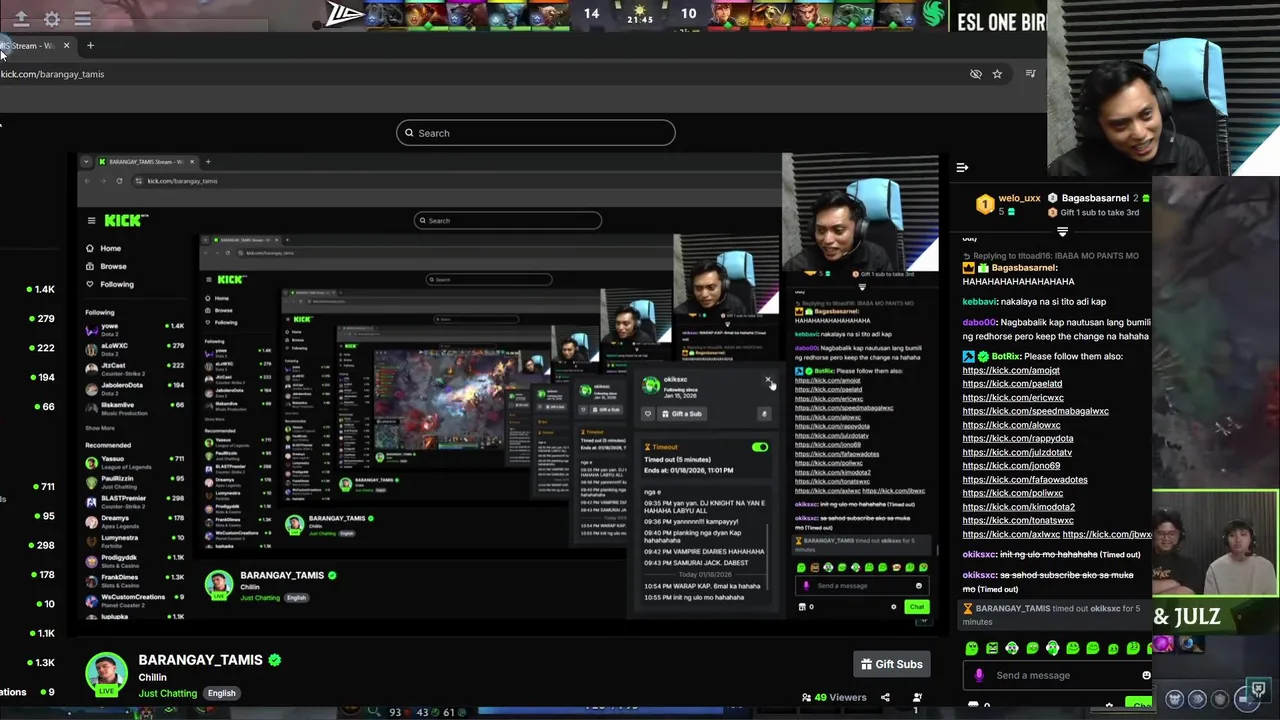Open Browse in the Kick sidebar

pyautogui.click(x=107, y=266)
